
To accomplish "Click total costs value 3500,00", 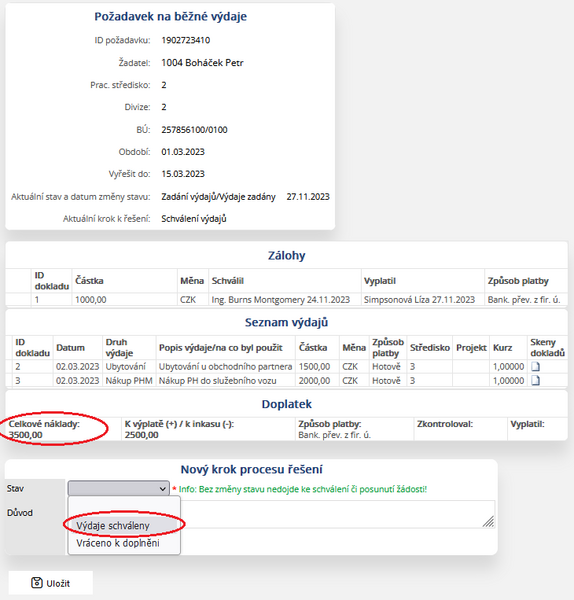I will 26,435.
